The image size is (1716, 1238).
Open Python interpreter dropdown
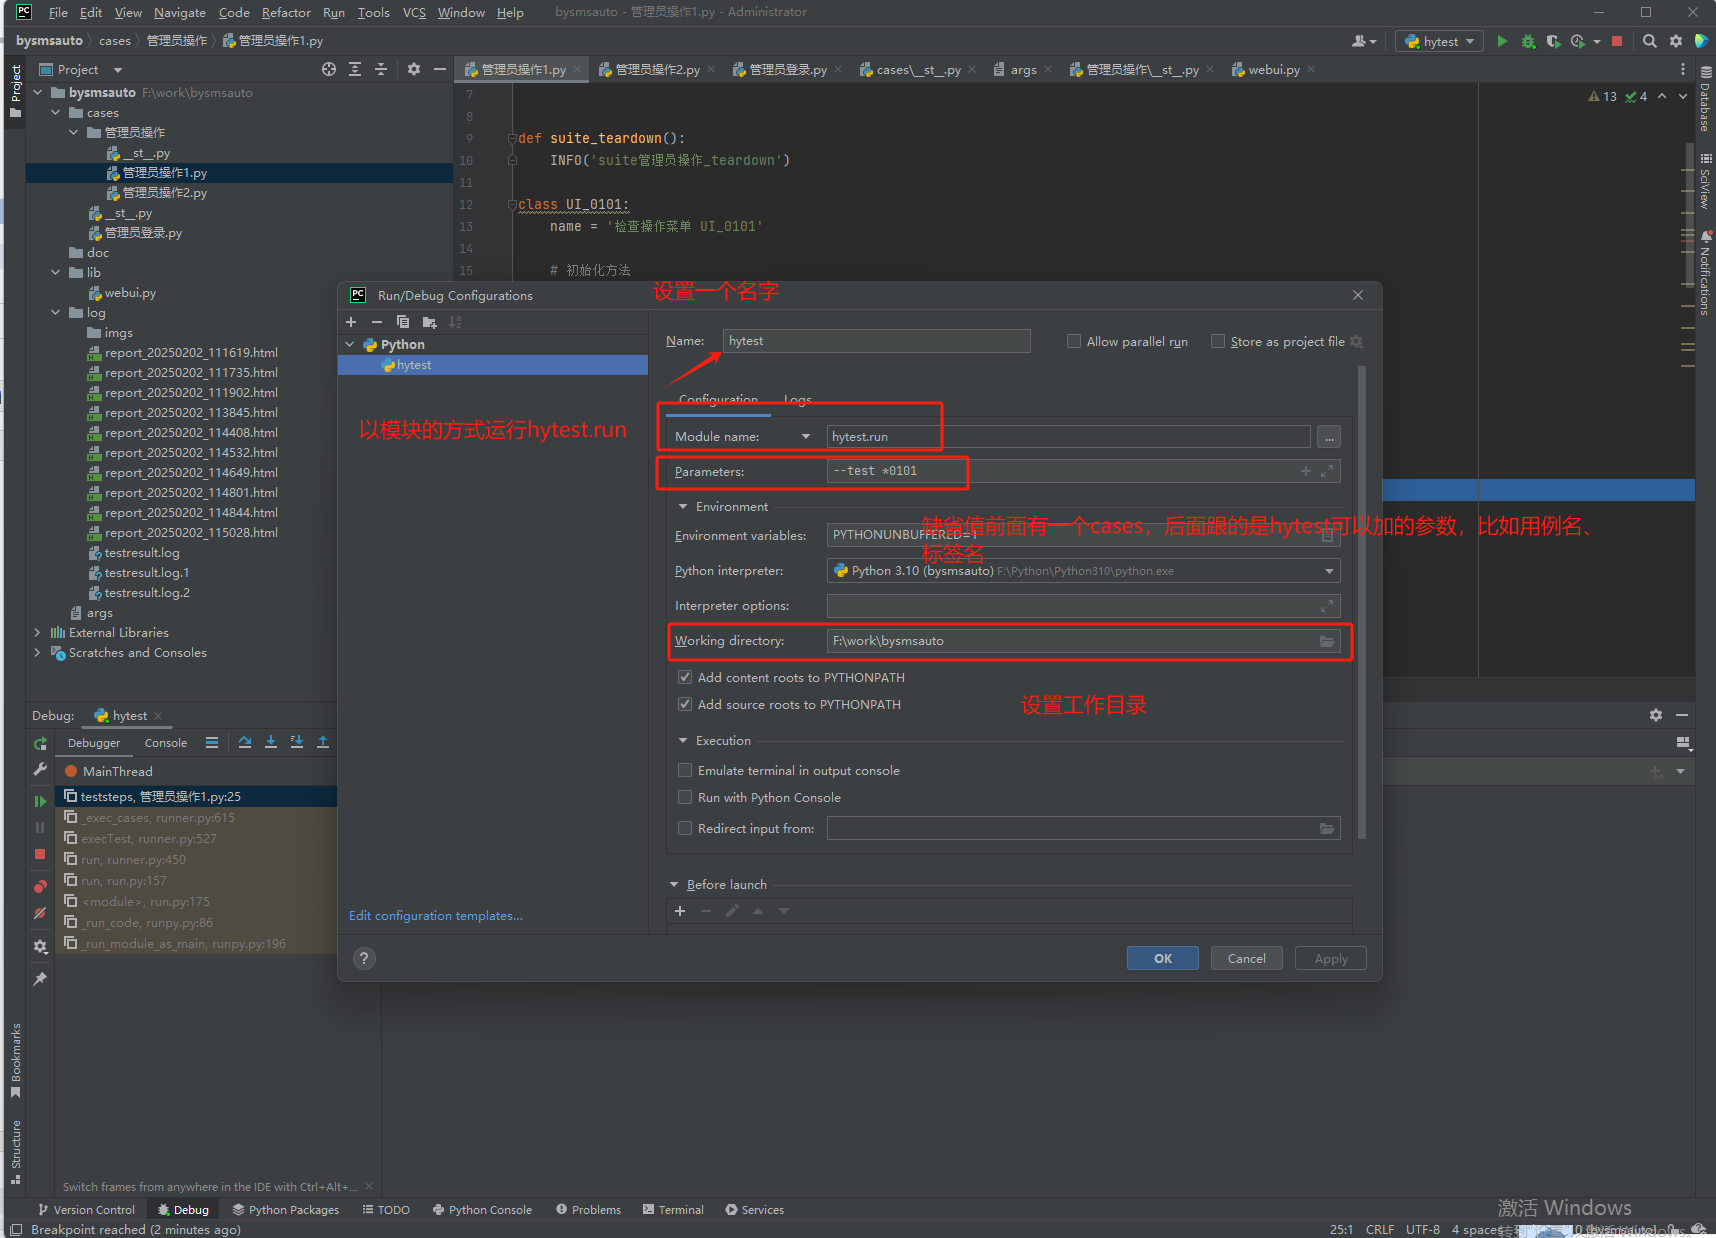point(1329,571)
